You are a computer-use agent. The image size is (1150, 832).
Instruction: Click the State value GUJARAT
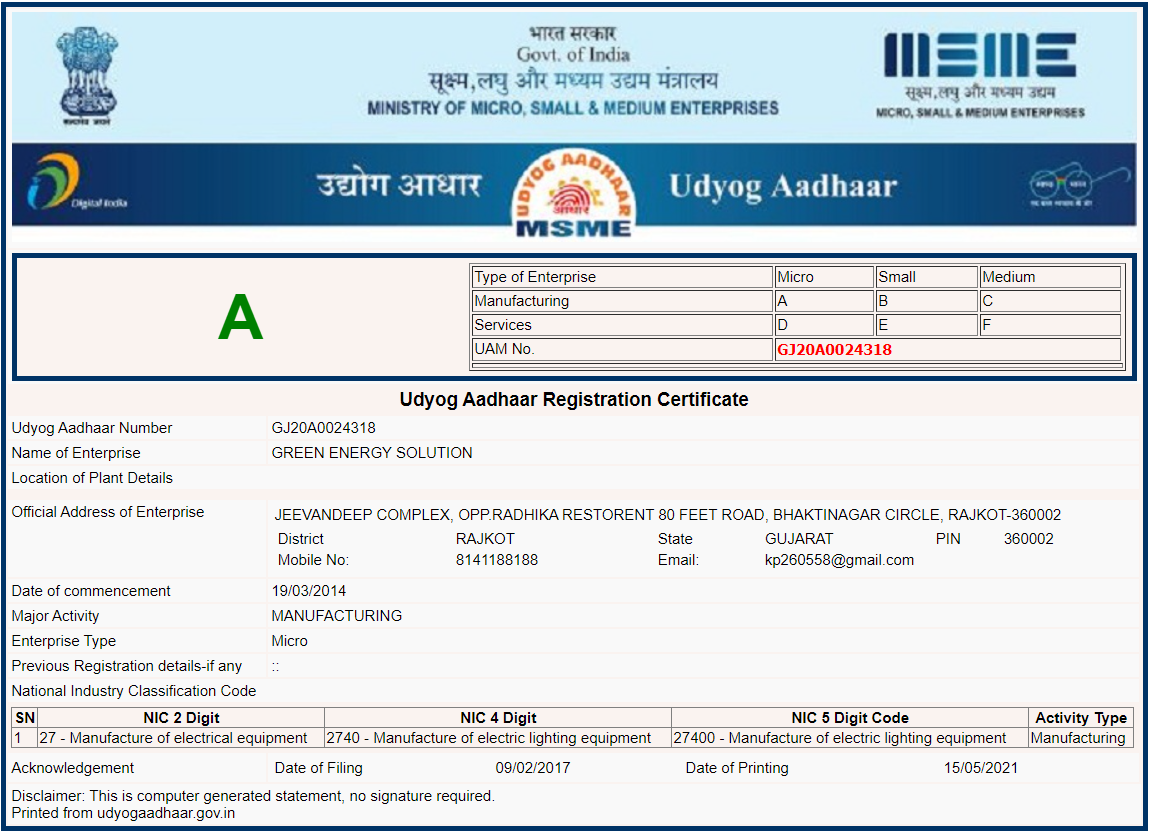(x=799, y=539)
